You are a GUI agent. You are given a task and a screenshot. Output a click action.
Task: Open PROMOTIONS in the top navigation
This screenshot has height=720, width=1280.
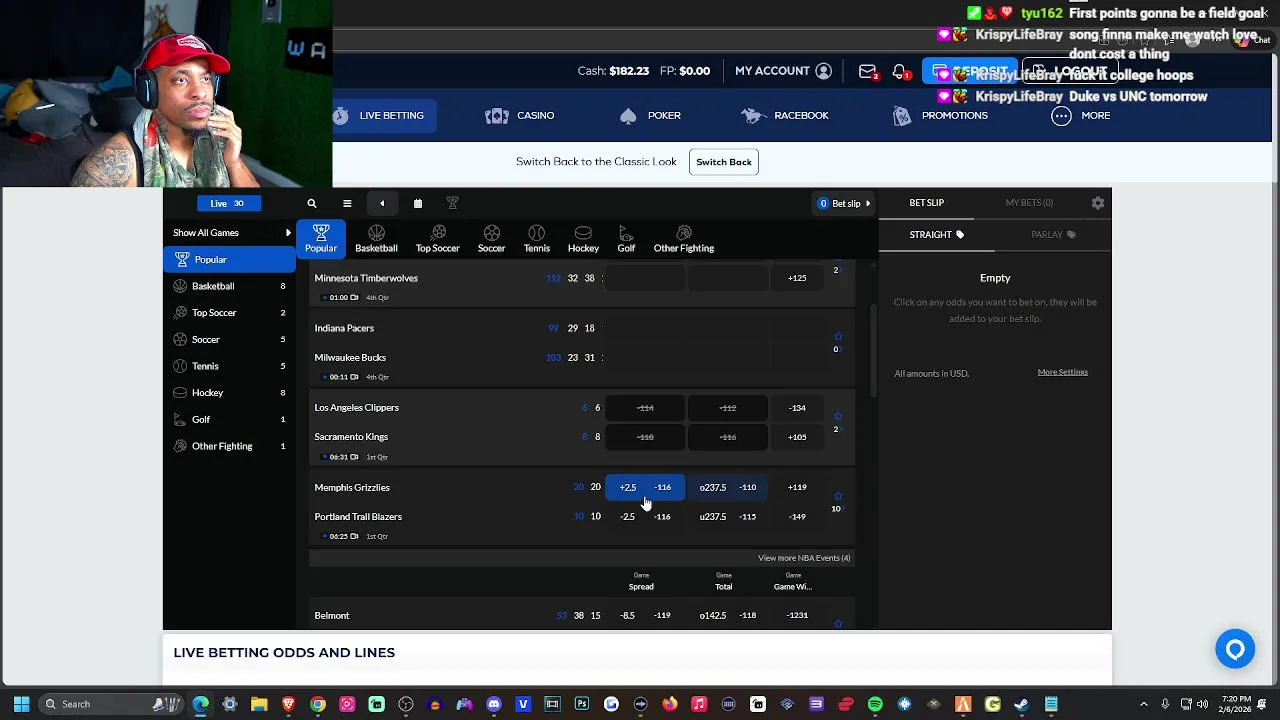pyautogui.click(x=940, y=116)
